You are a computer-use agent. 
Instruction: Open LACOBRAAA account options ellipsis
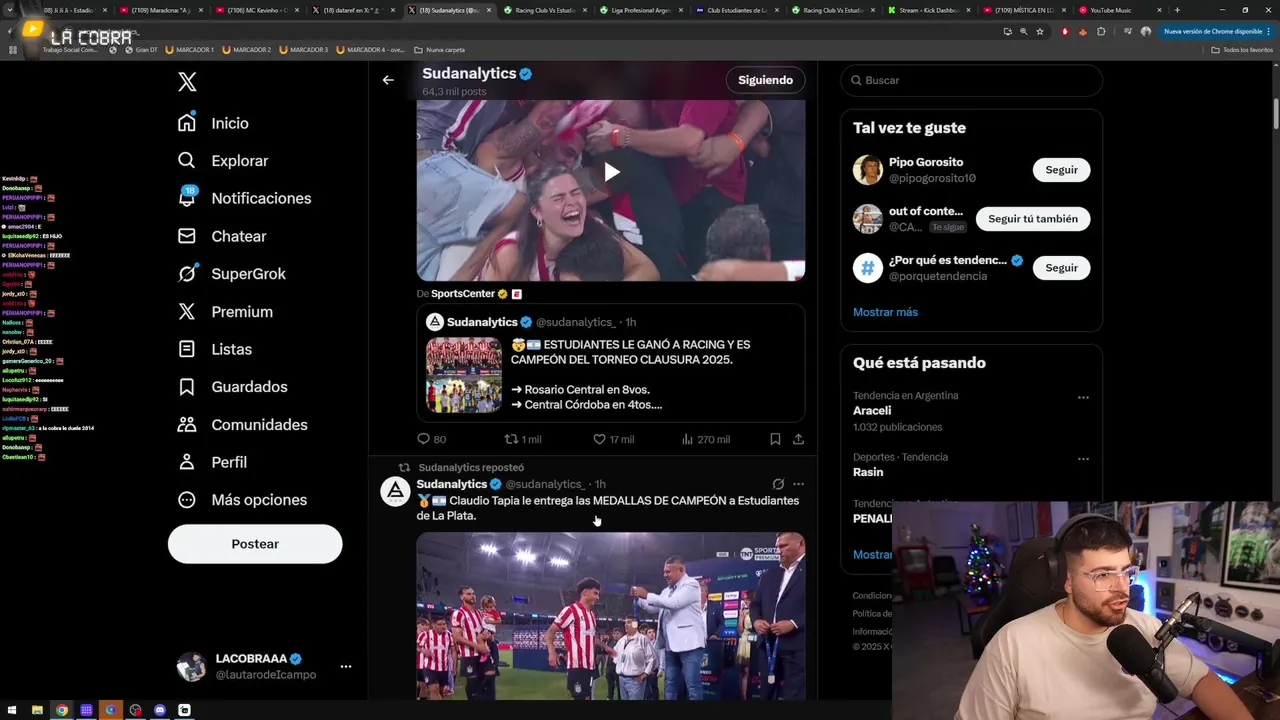pos(345,666)
